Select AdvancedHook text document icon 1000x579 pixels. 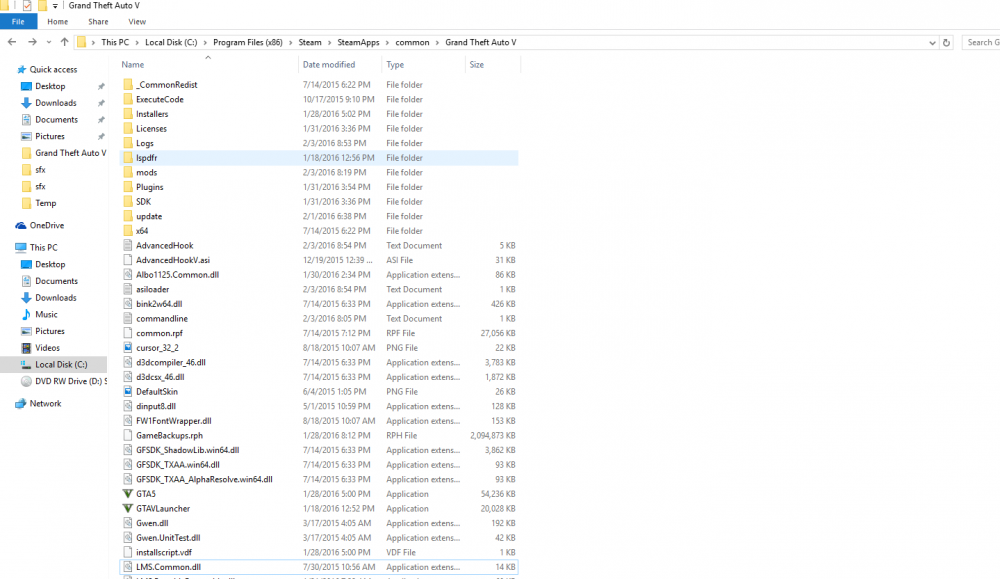128,246
